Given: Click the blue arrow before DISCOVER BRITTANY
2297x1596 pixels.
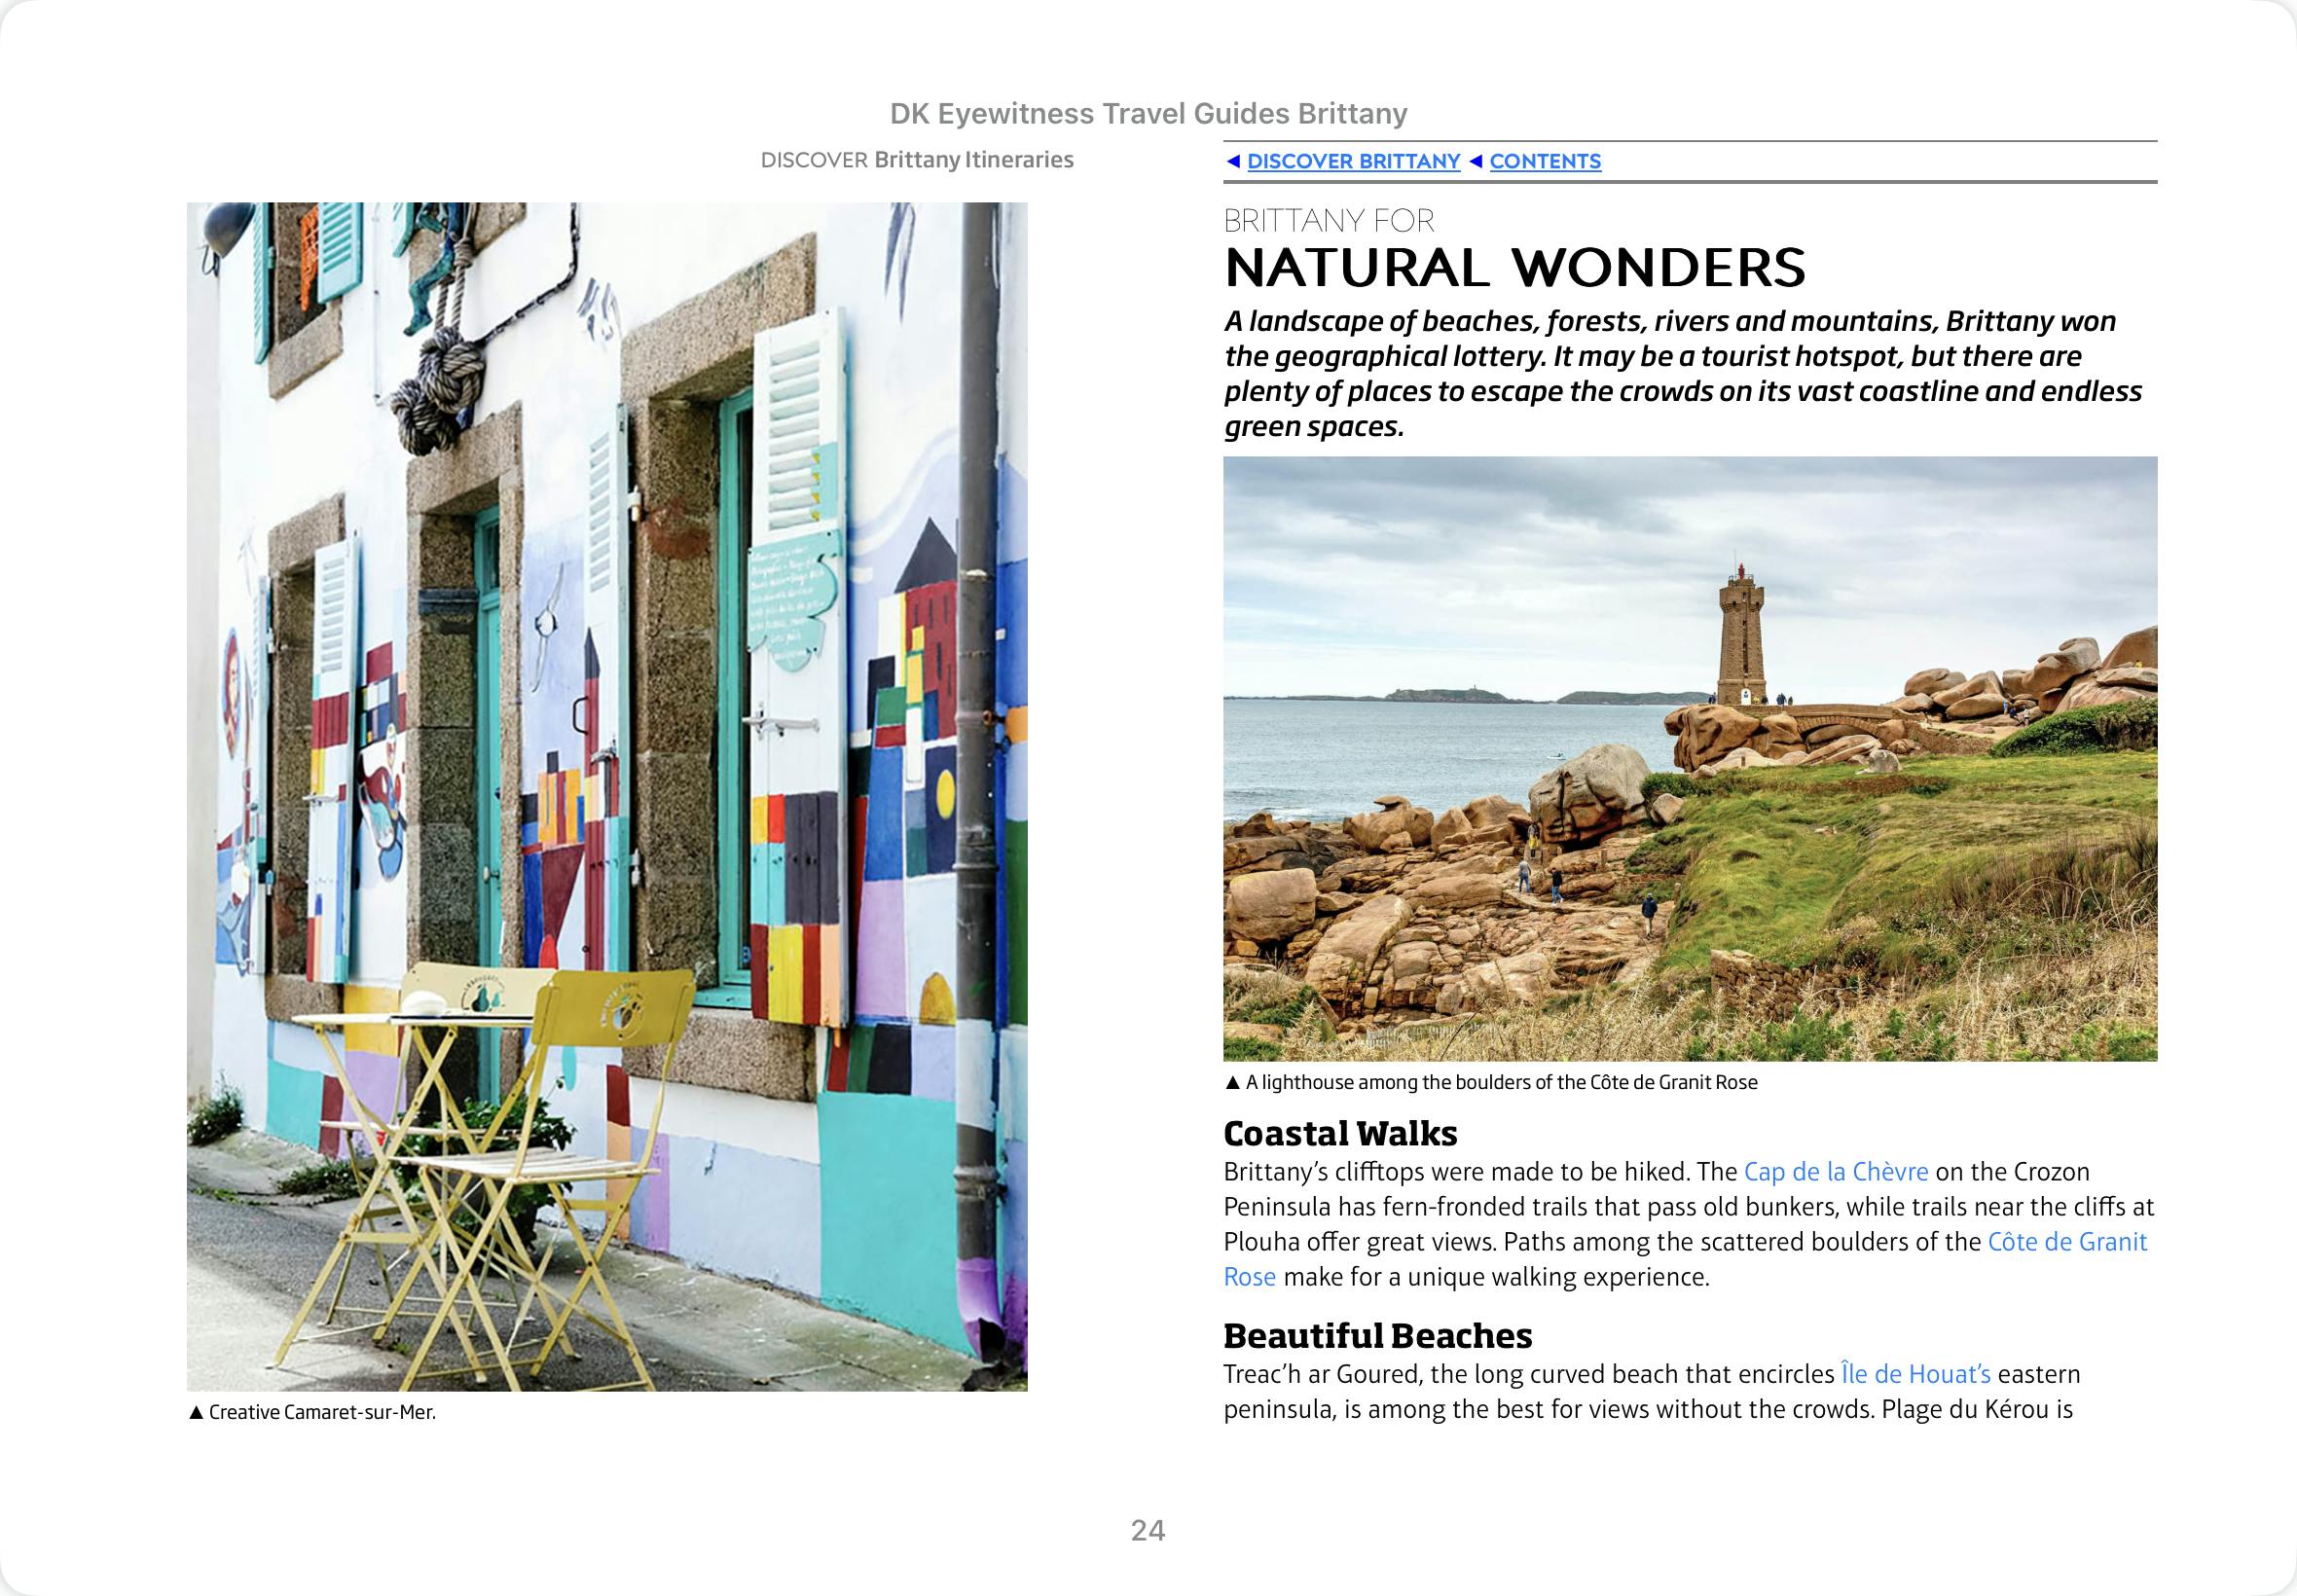Looking at the screenshot, I should 1233,161.
